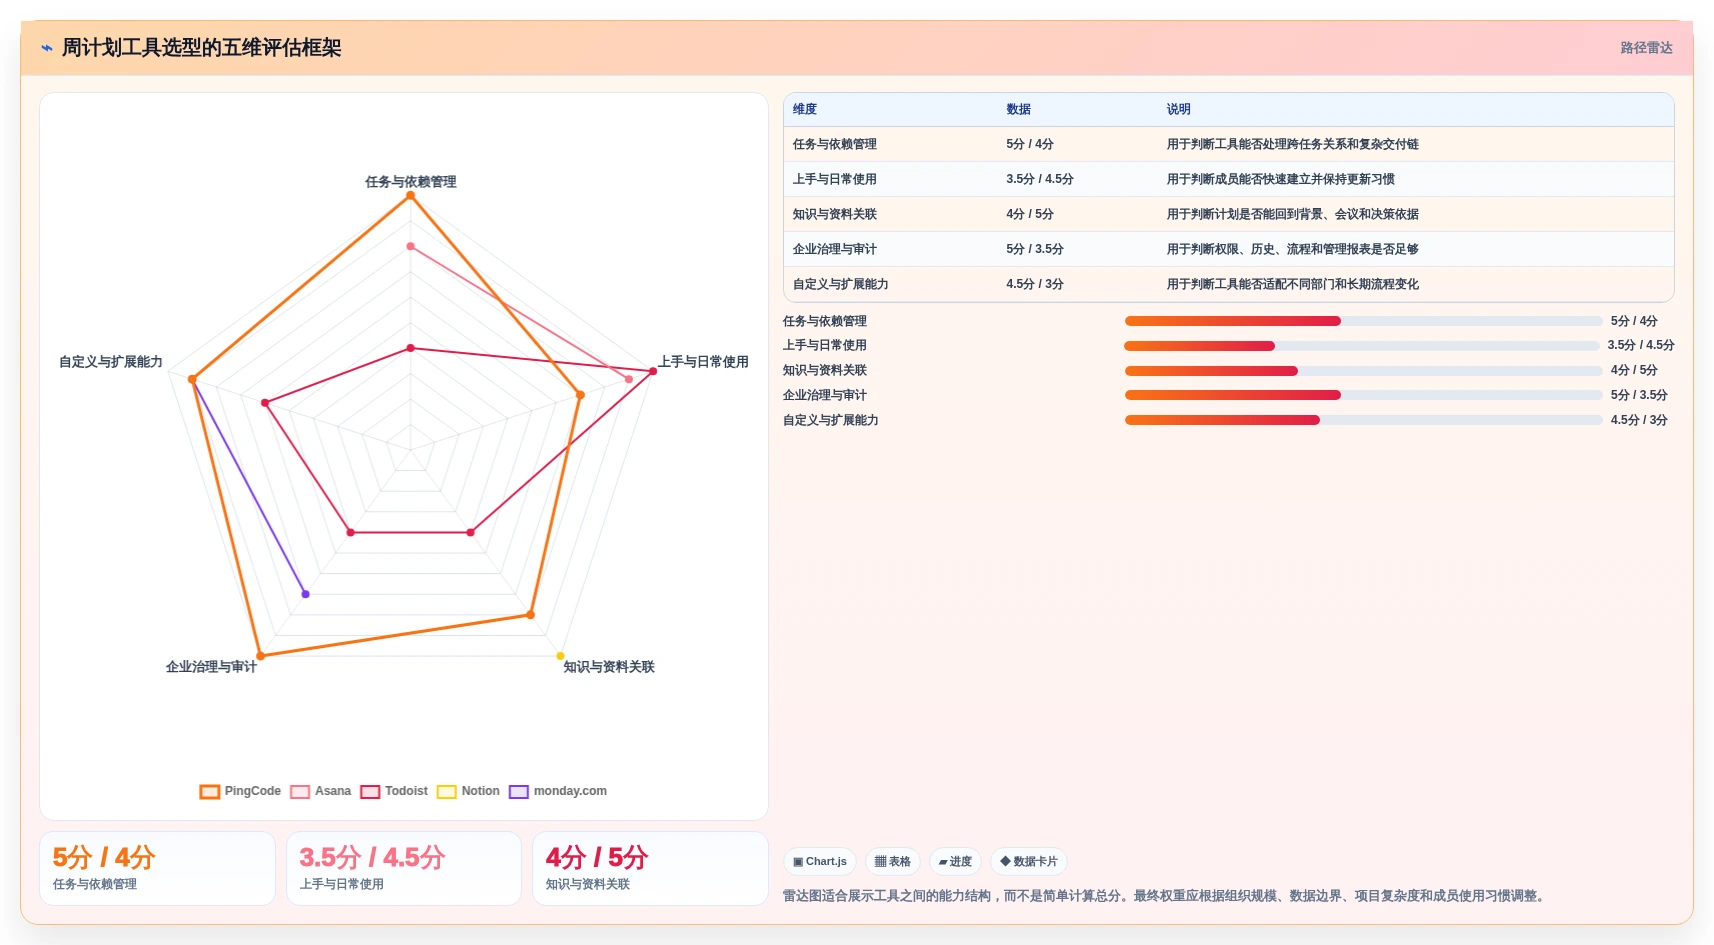1714x945 pixels.
Task: Click PingCode top vertex point on radar
Action: click(x=410, y=196)
